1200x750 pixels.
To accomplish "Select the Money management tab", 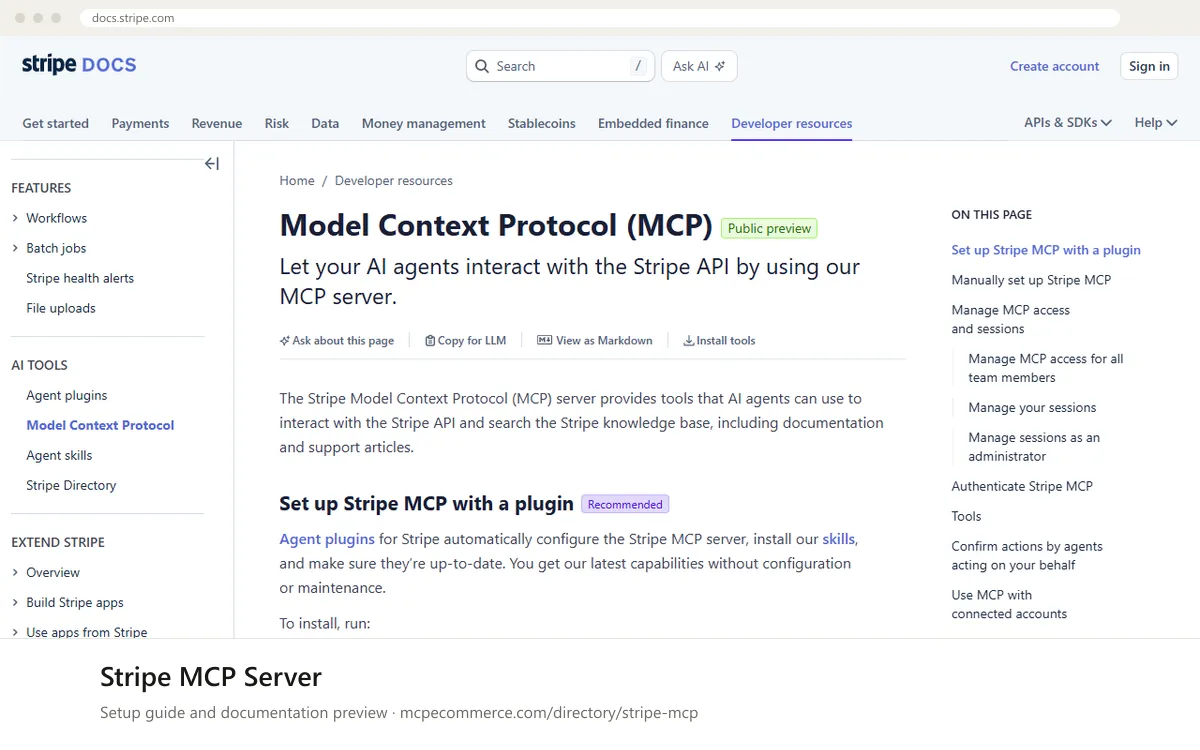I will pos(424,124).
